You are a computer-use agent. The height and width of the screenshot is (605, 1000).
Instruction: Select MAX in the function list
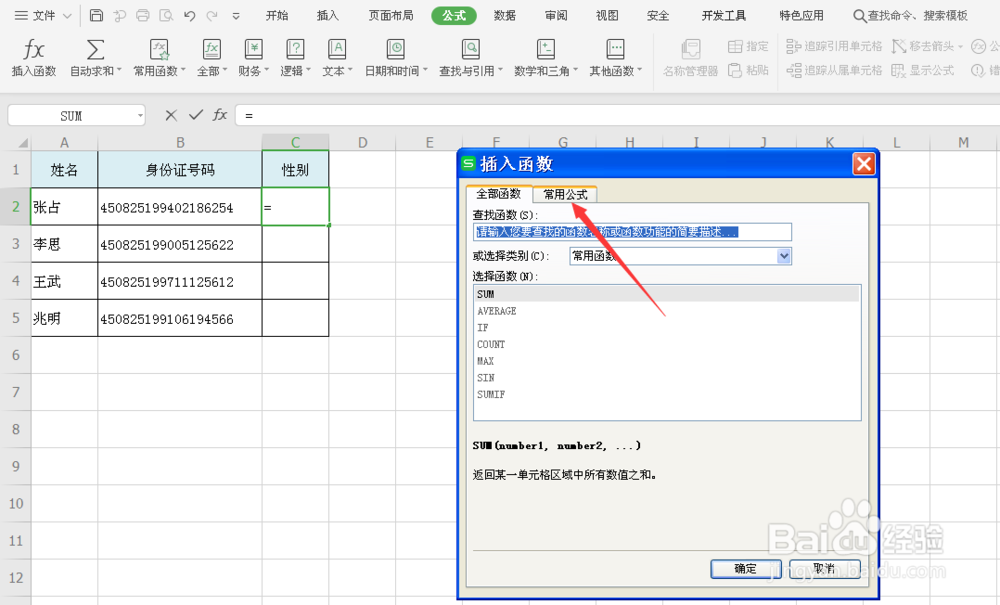667,361
